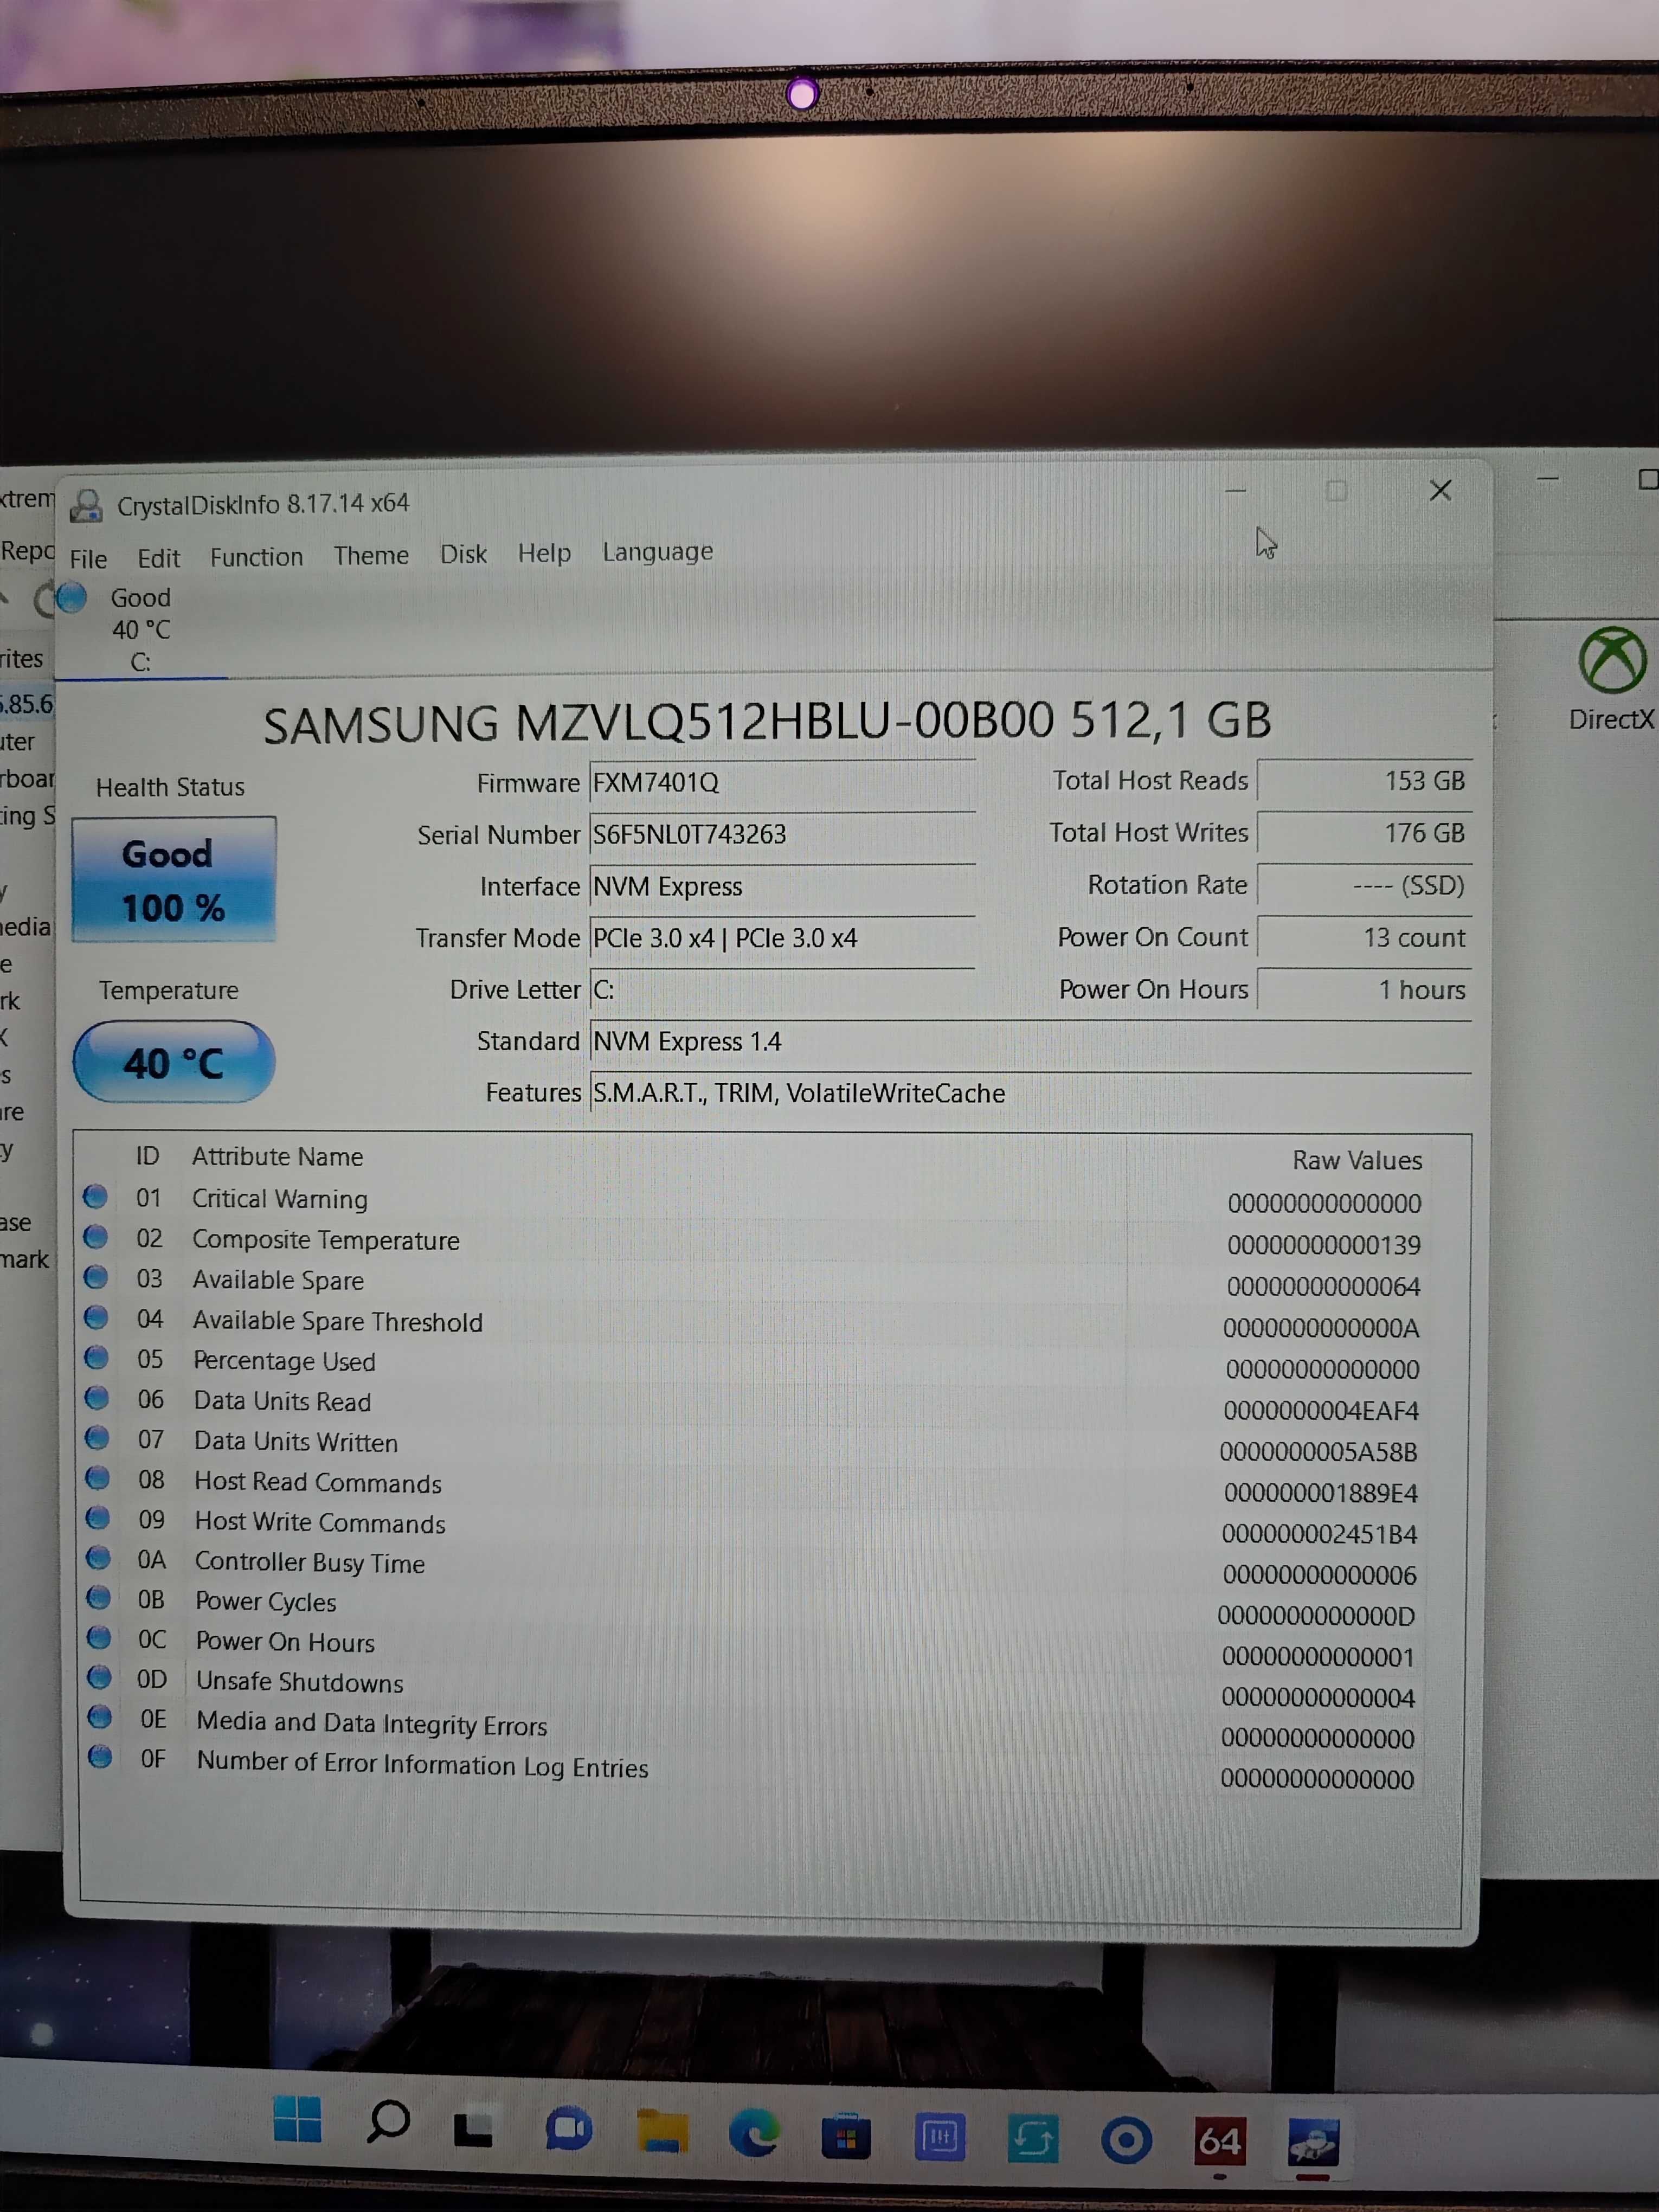Click the ID column header

click(x=147, y=1156)
